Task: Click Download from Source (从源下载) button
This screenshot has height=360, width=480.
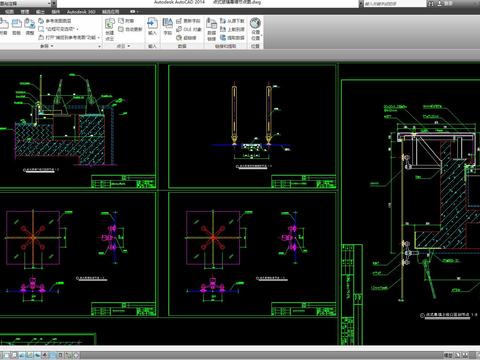Action: pyautogui.click(x=232, y=21)
